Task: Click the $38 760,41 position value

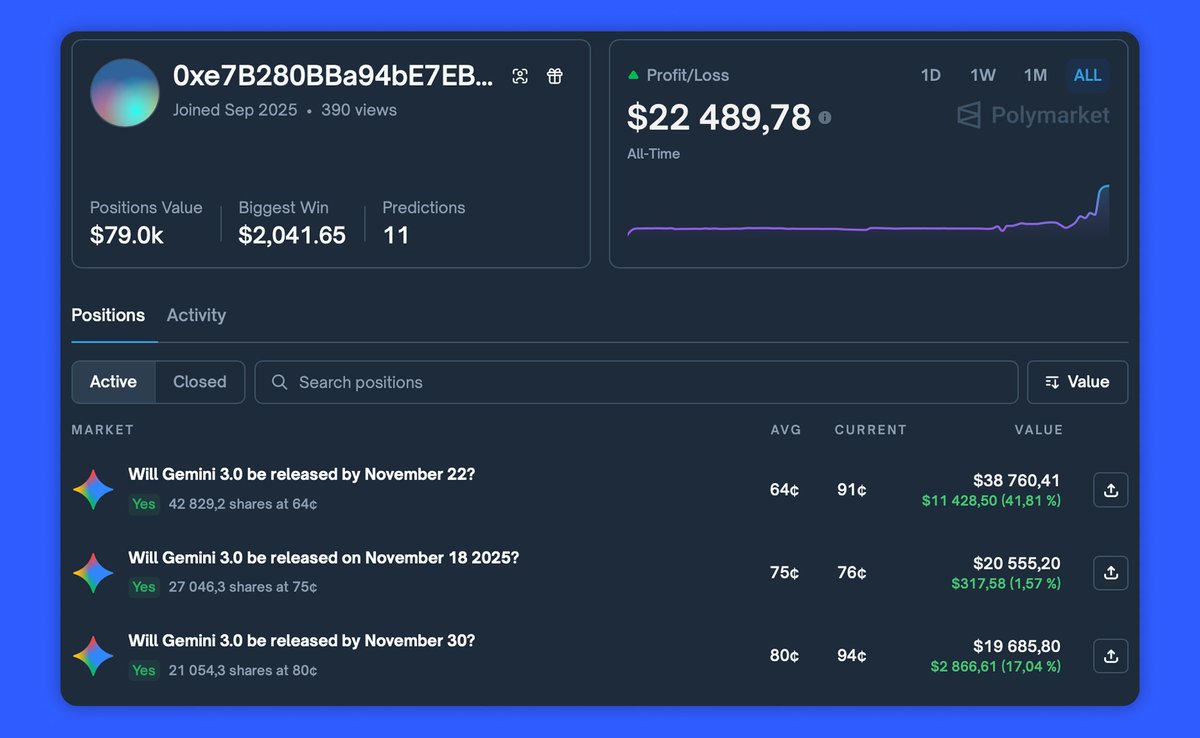Action: coord(1016,481)
